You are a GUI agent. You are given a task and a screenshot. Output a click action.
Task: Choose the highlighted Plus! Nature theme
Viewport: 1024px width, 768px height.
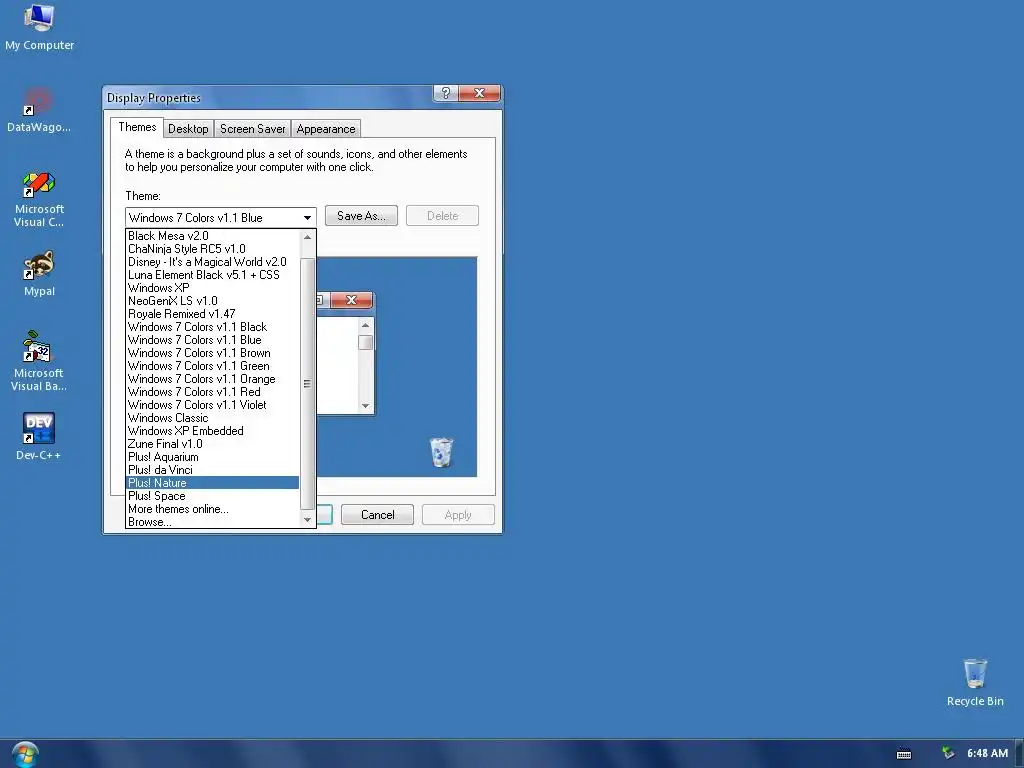212,483
